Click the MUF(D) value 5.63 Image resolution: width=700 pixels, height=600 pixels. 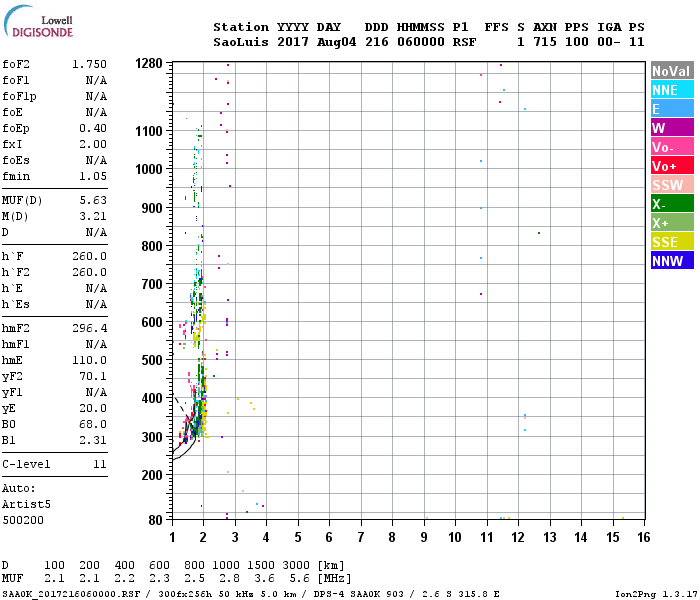(x=93, y=200)
